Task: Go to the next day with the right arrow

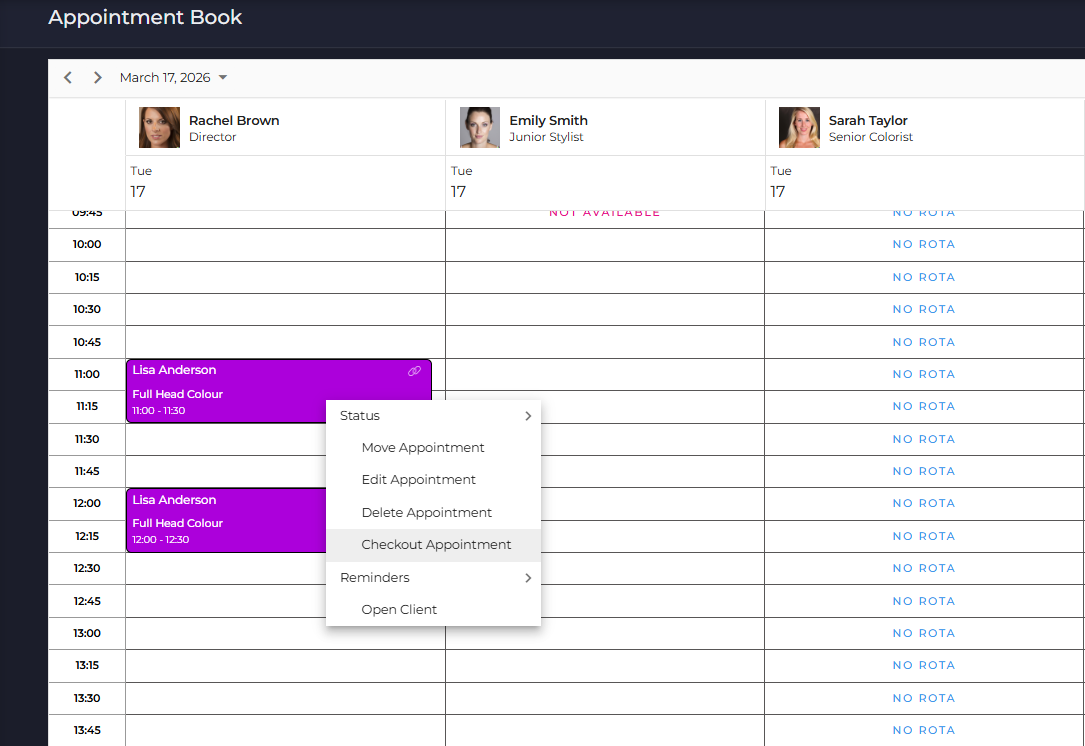Action: [97, 77]
